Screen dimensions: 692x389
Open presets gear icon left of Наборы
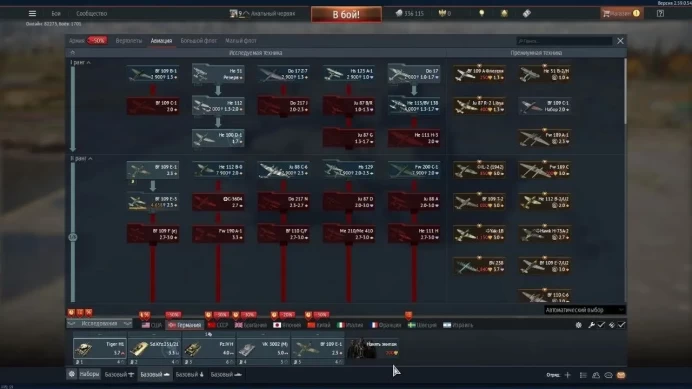(71, 374)
